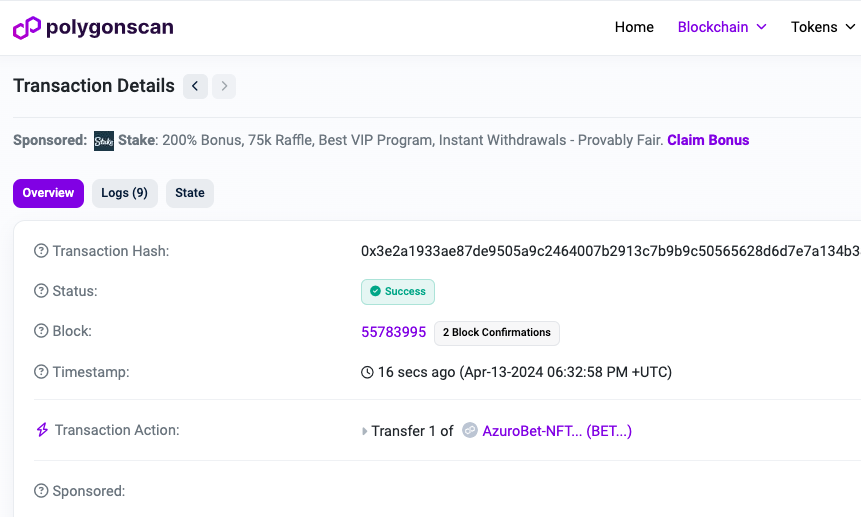The height and width of the screenshot is (517, 861).
Task: Click 'Transfer 1 of' text
Action: pos(412,431)
